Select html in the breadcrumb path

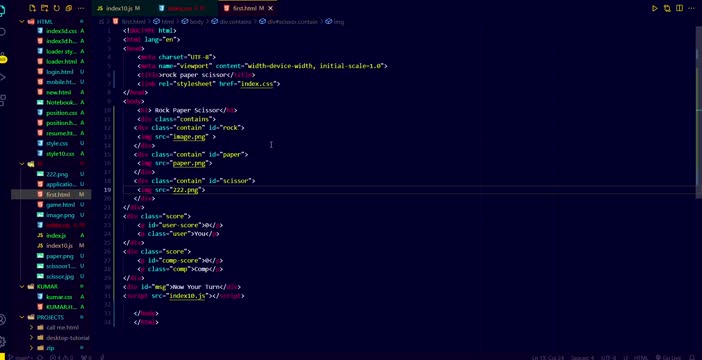[x=167, y=21]
